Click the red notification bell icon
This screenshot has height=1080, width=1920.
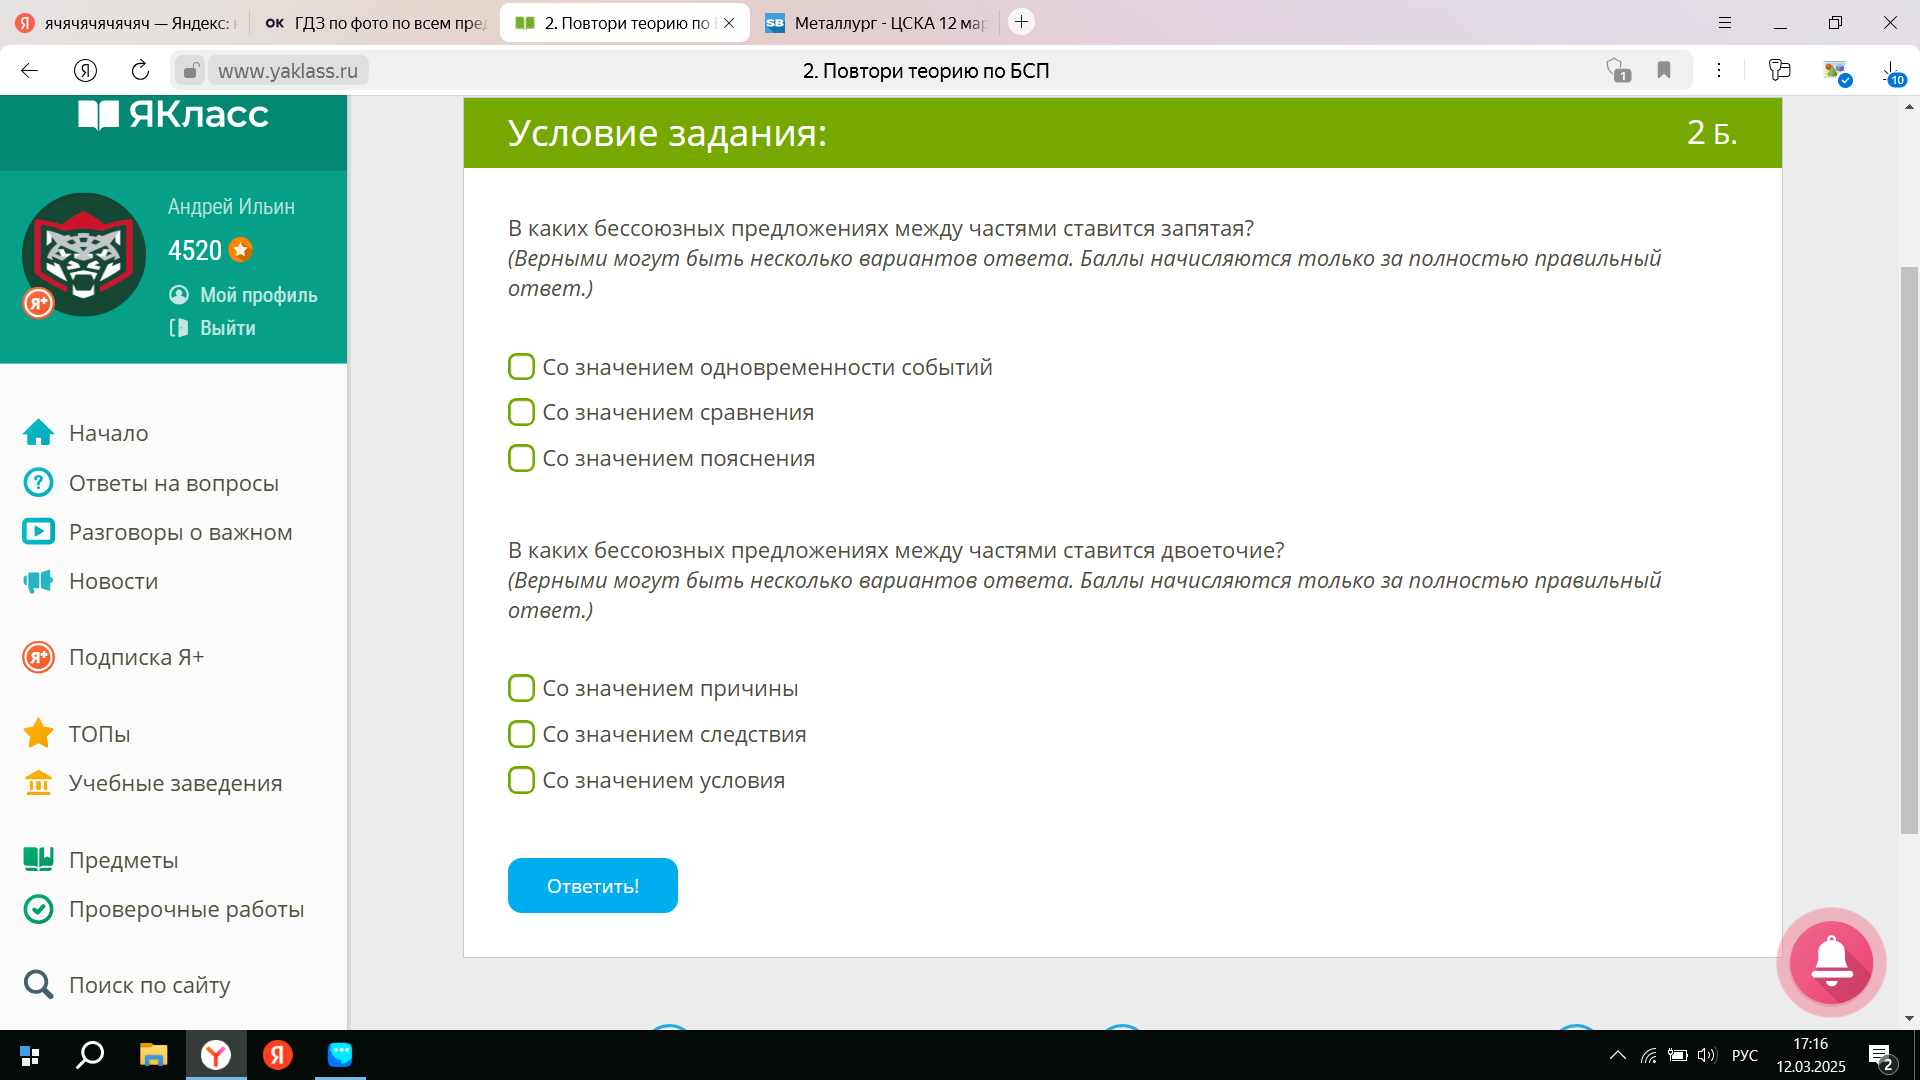[x=1831, y=962]
